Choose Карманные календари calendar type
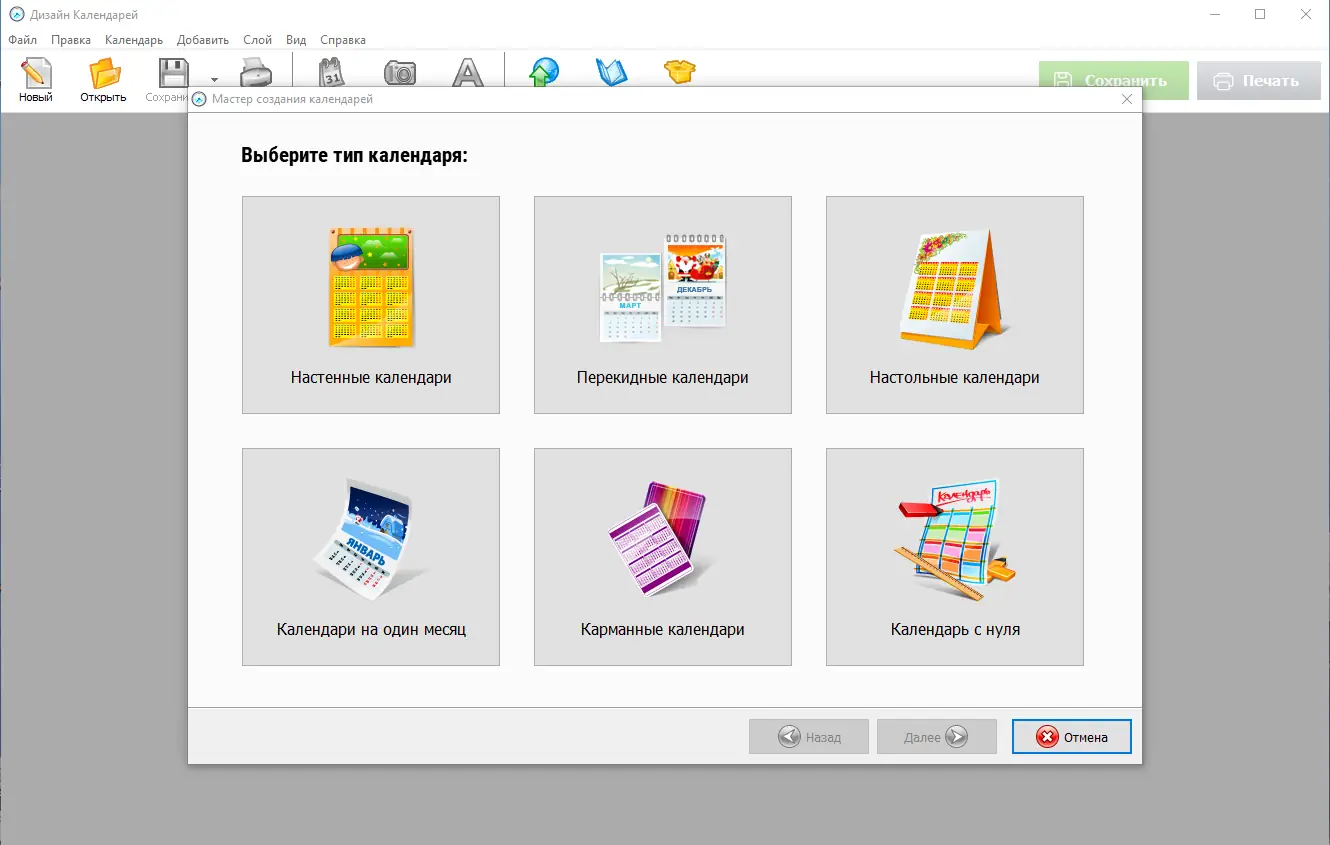 663,557
